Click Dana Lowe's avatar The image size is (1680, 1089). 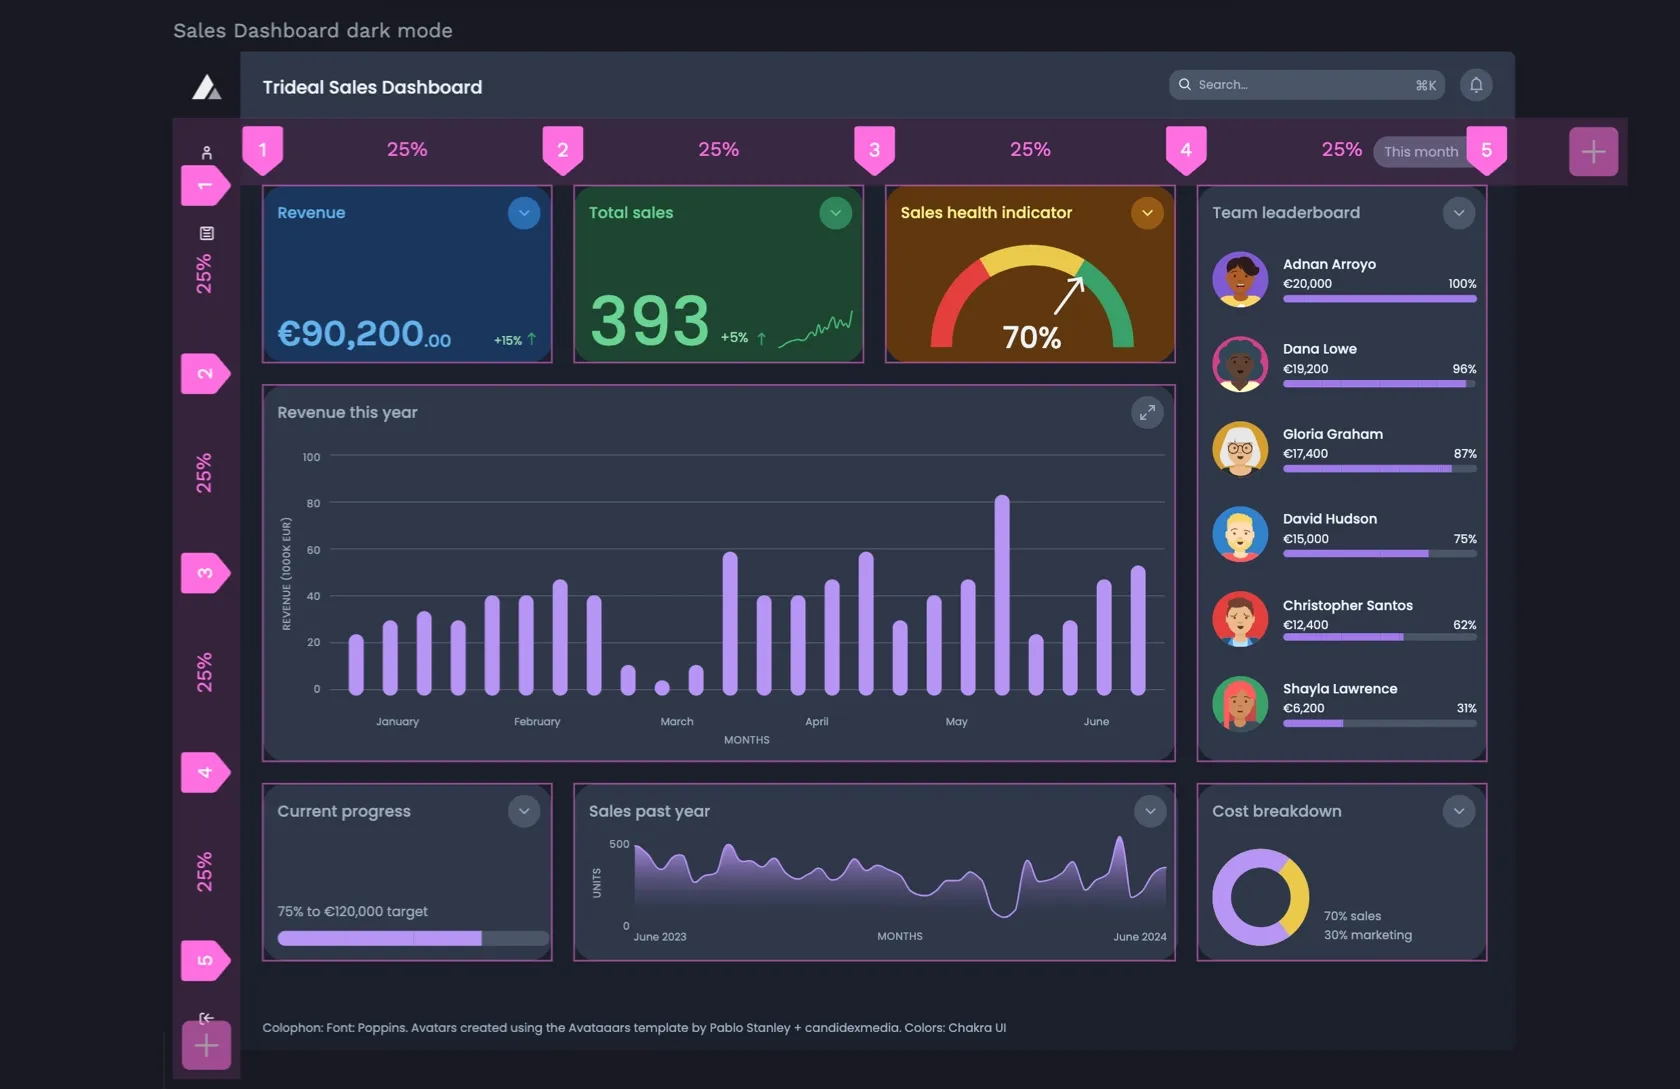[1240, 364]
